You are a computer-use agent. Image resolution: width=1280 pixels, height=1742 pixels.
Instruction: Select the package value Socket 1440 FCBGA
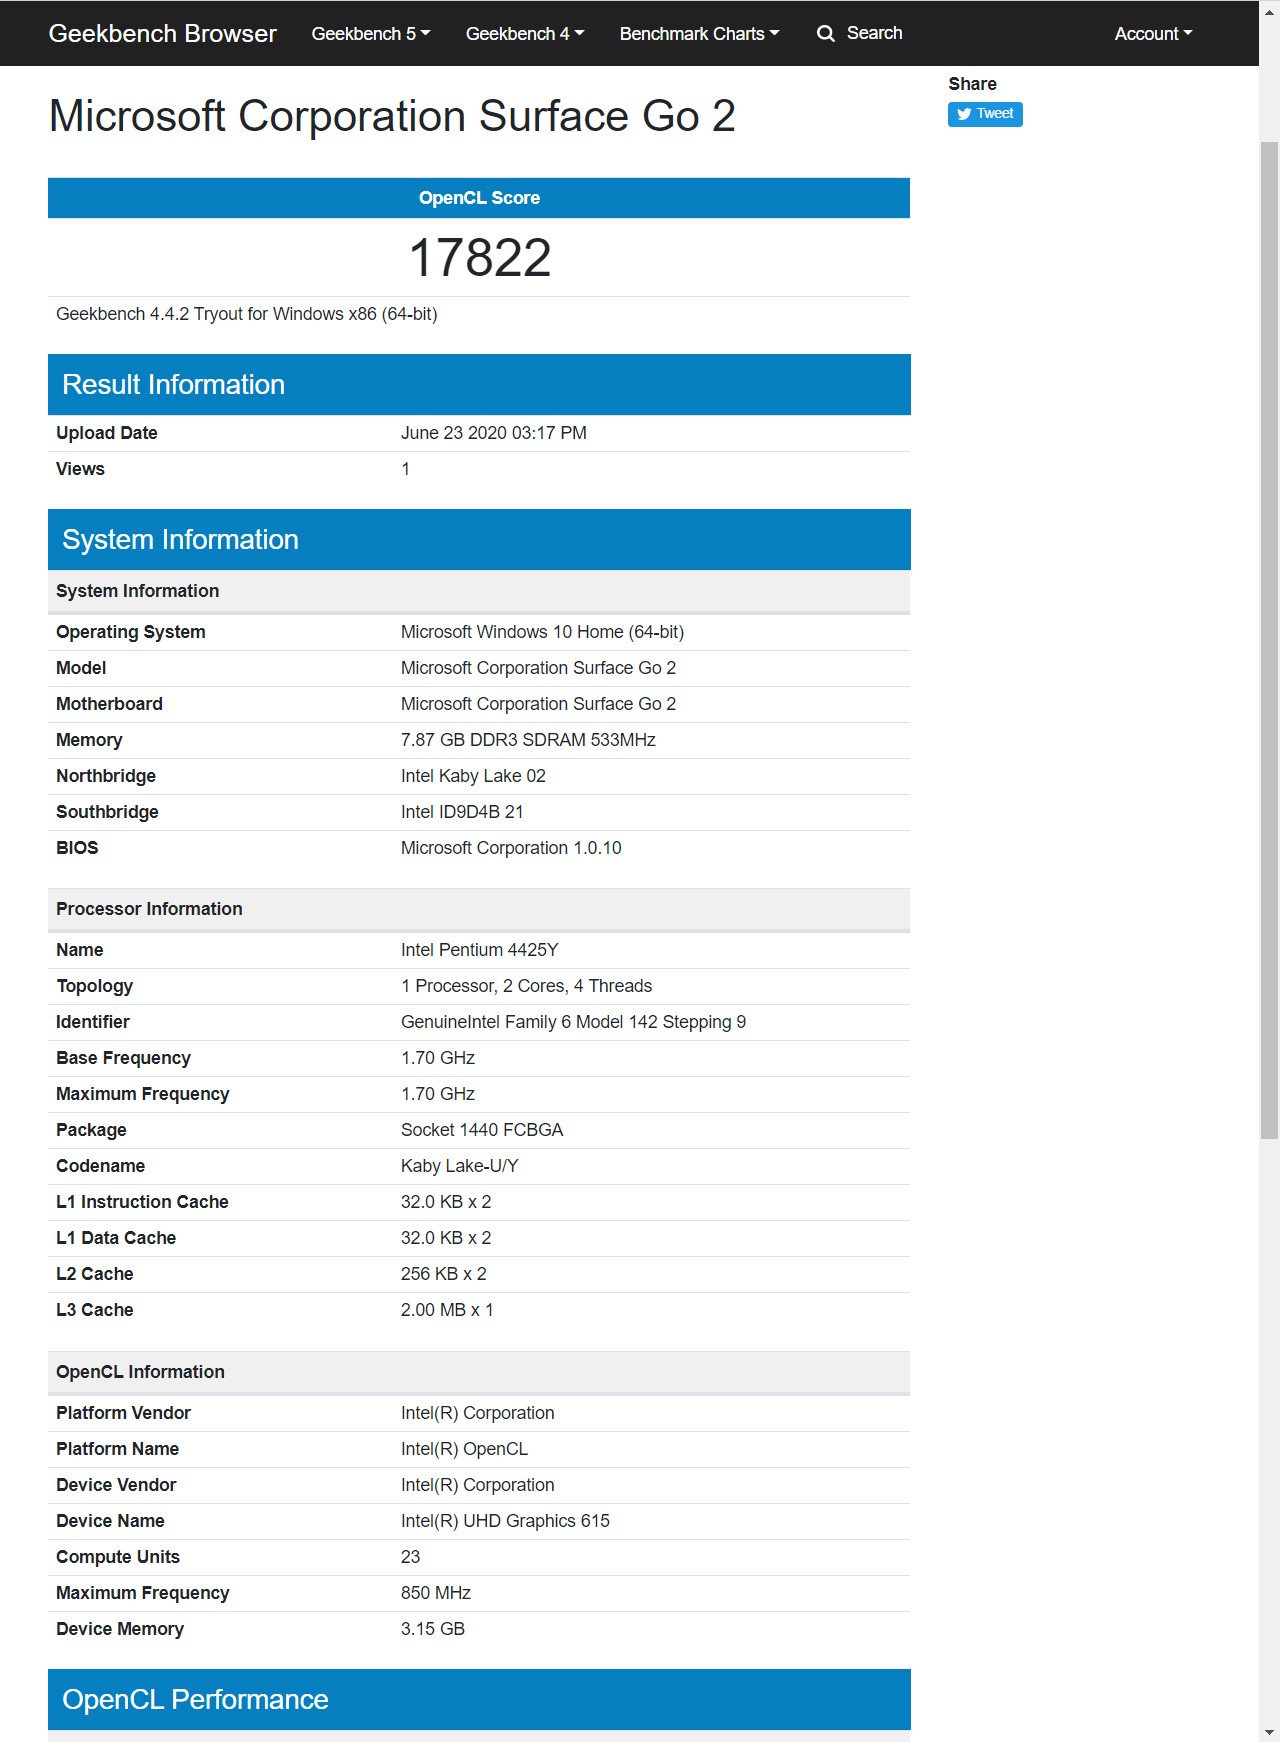click(482, 1130)
